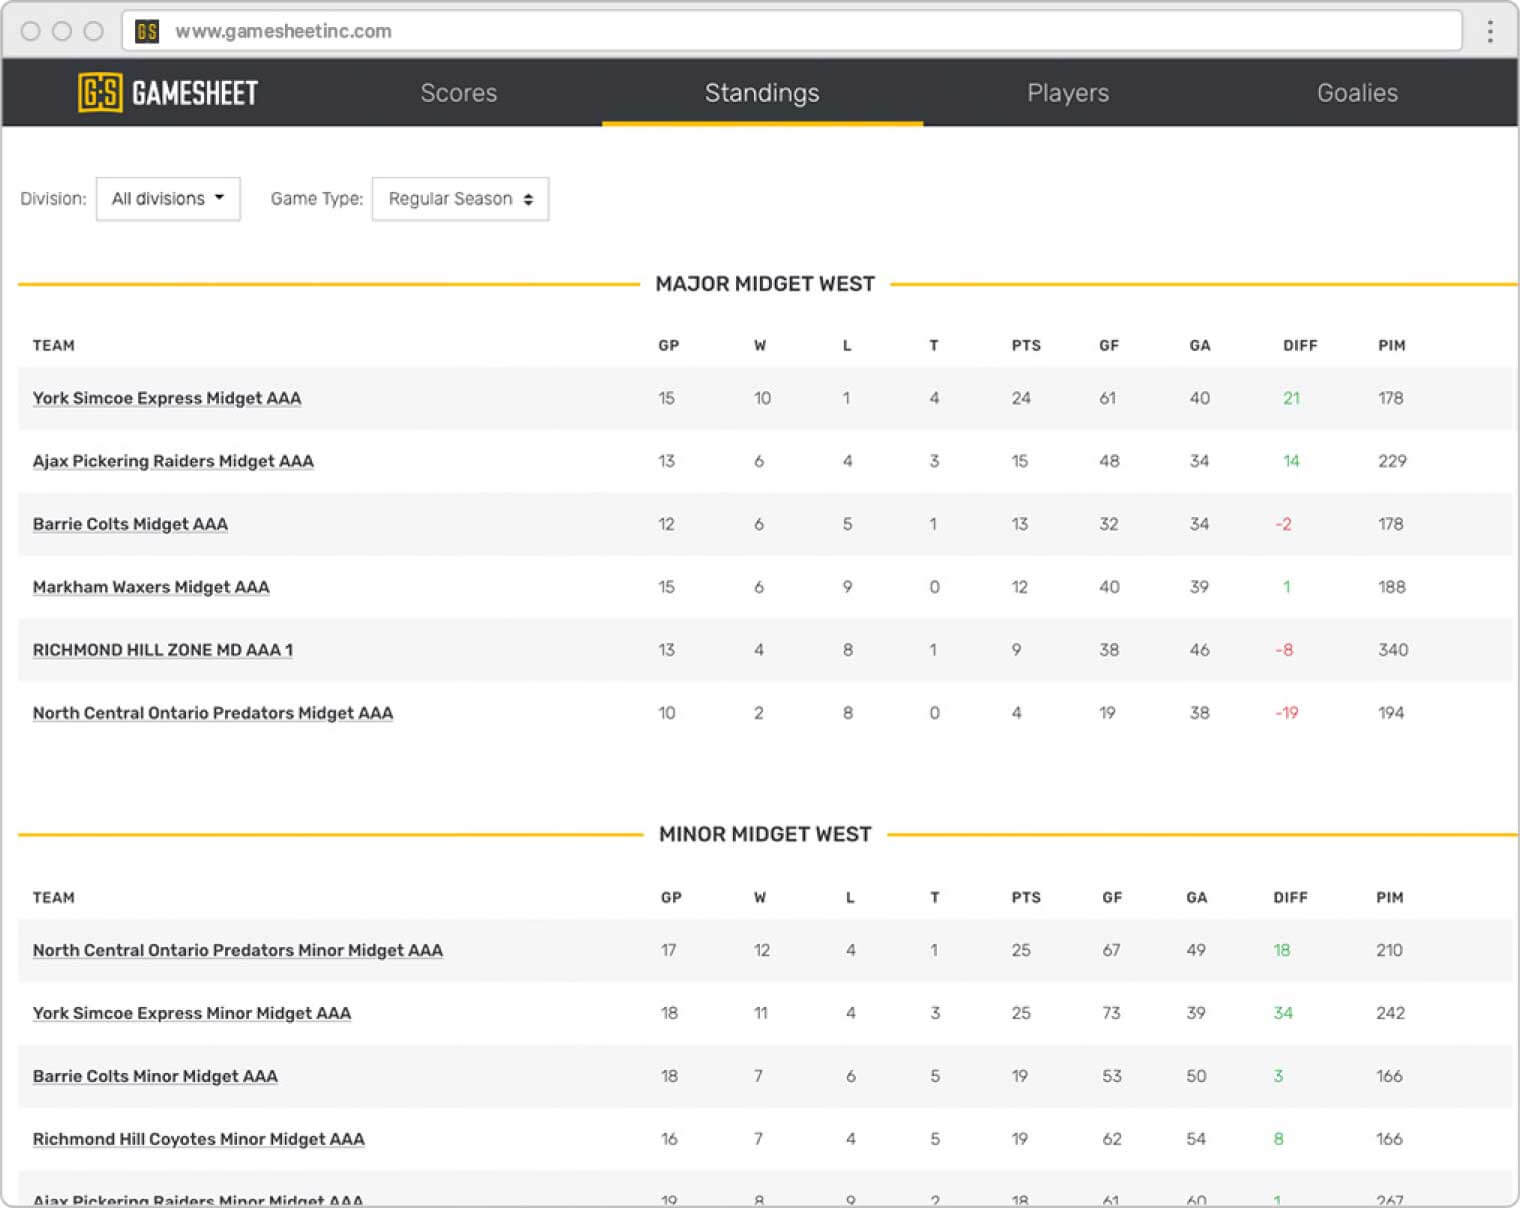The image size is (1520, 1208).
Task: Click the up-down sort arrows beside Regular Season
Action: pos(530,199)
